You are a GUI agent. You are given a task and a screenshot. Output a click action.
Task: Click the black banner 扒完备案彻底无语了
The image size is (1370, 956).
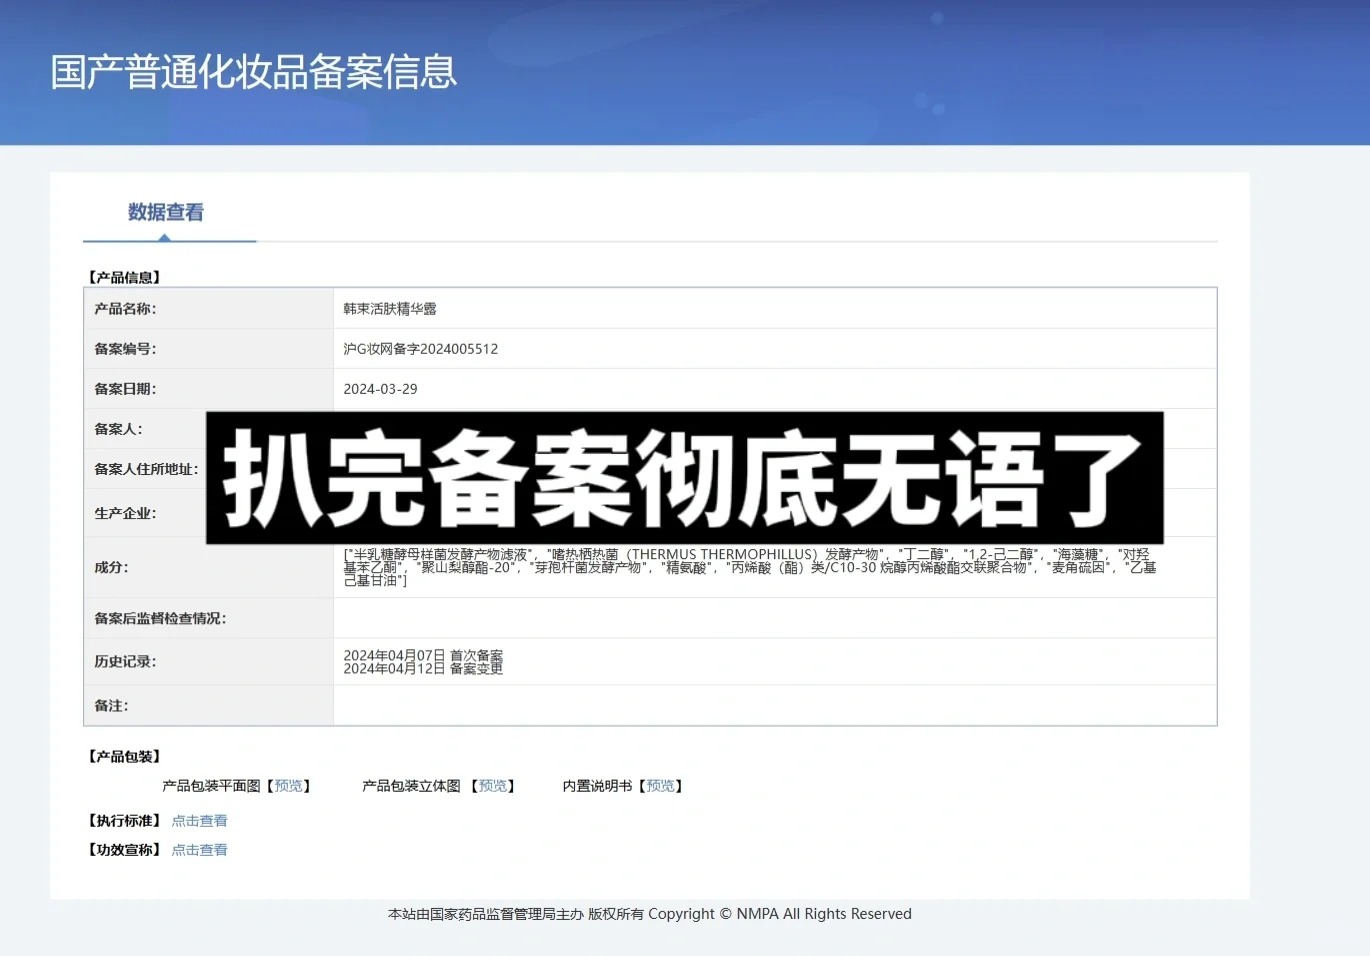(684, 478)
